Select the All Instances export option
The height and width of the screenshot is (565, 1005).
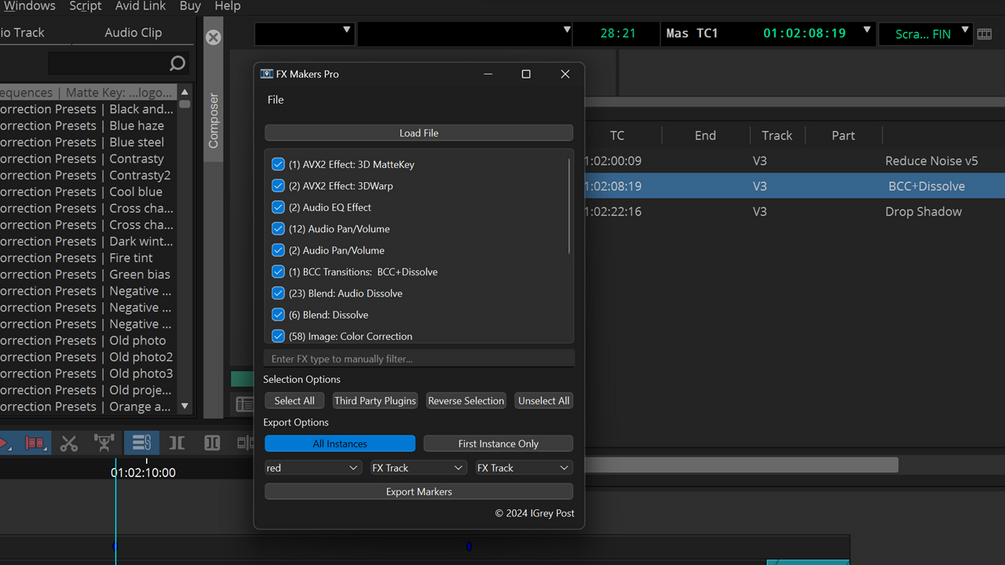(340, 444)
